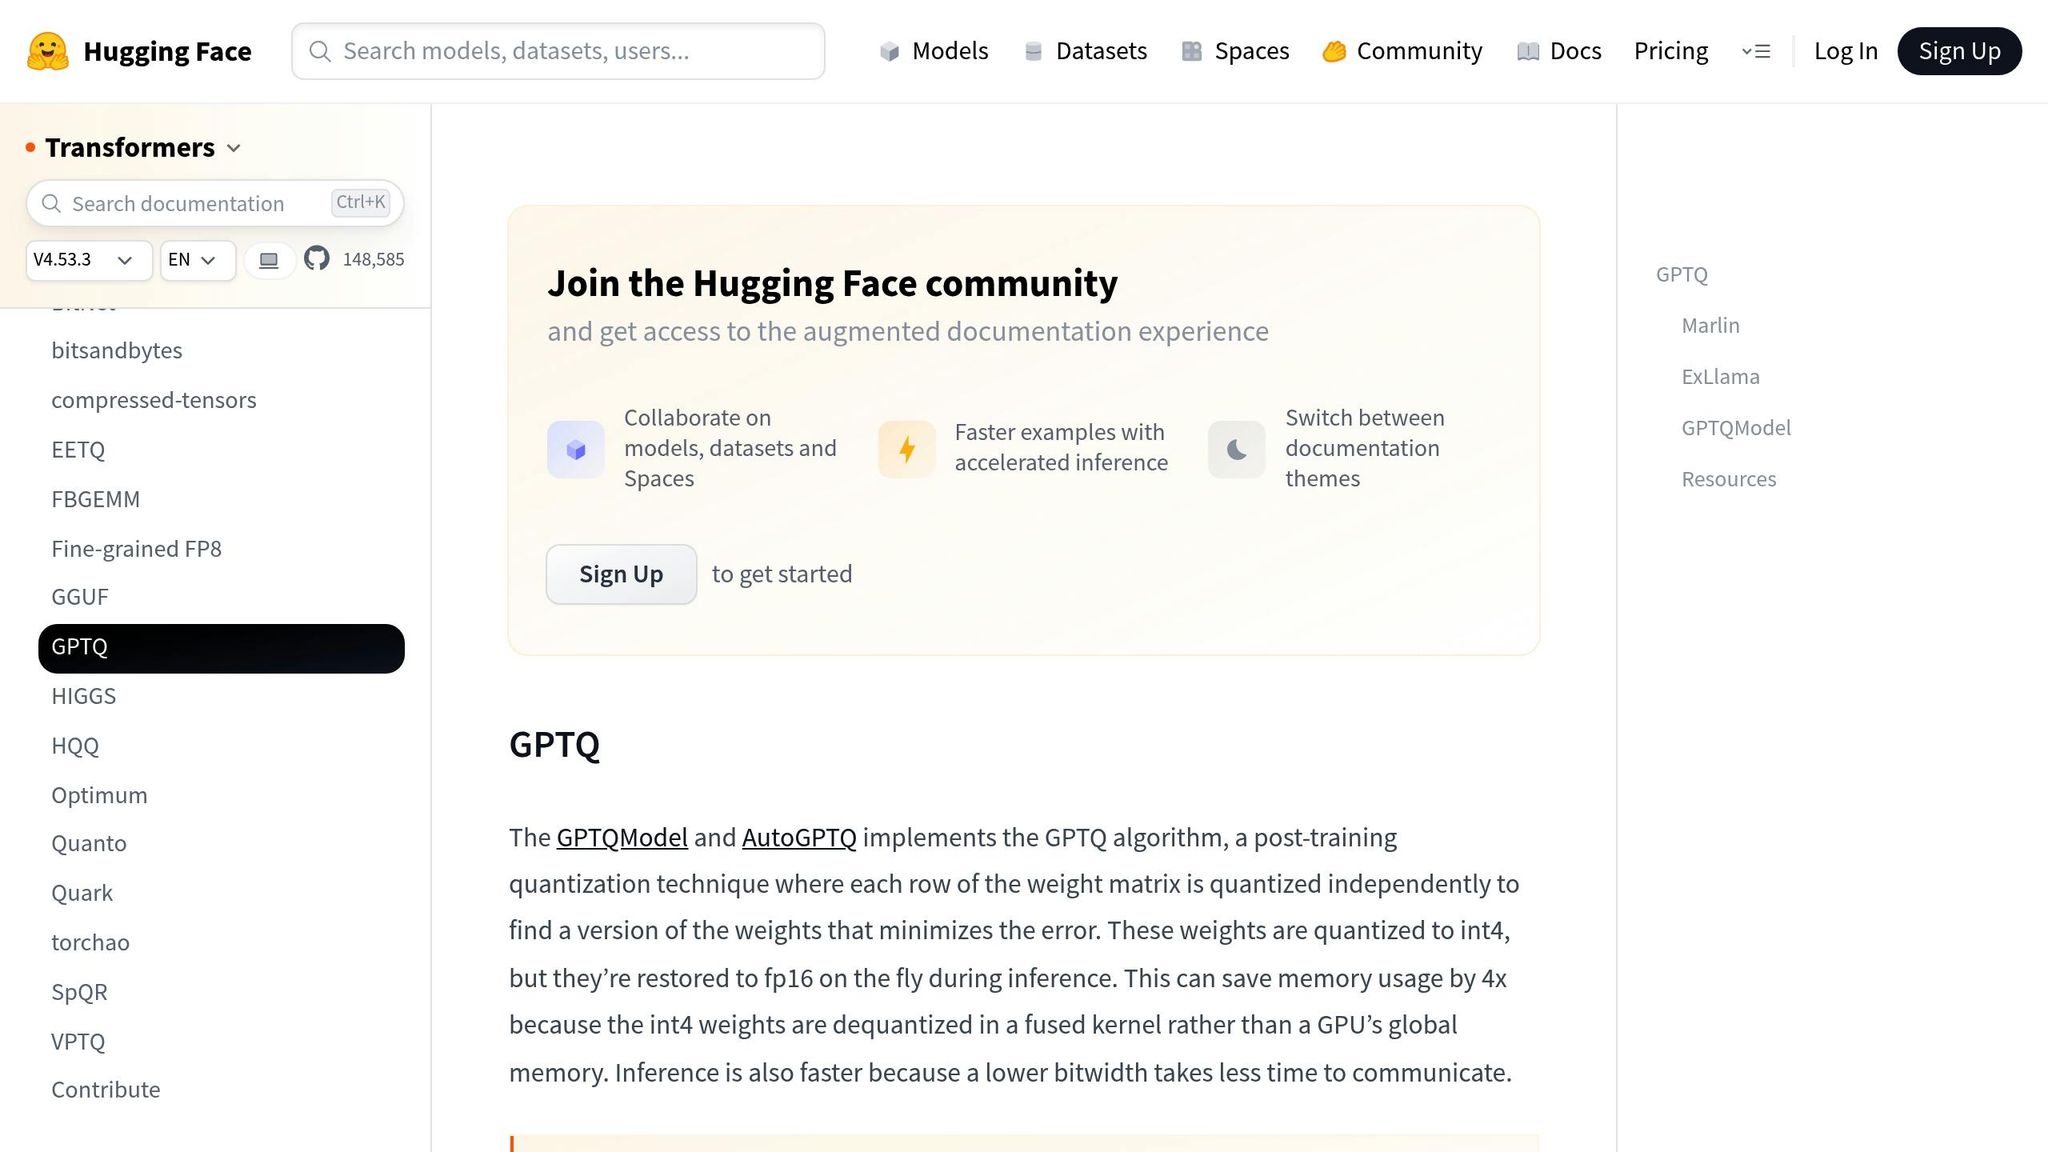This screenshot has width=2048, height=1152.
Task: Click the Hugging Face logo icon
Action: [48, 51]
